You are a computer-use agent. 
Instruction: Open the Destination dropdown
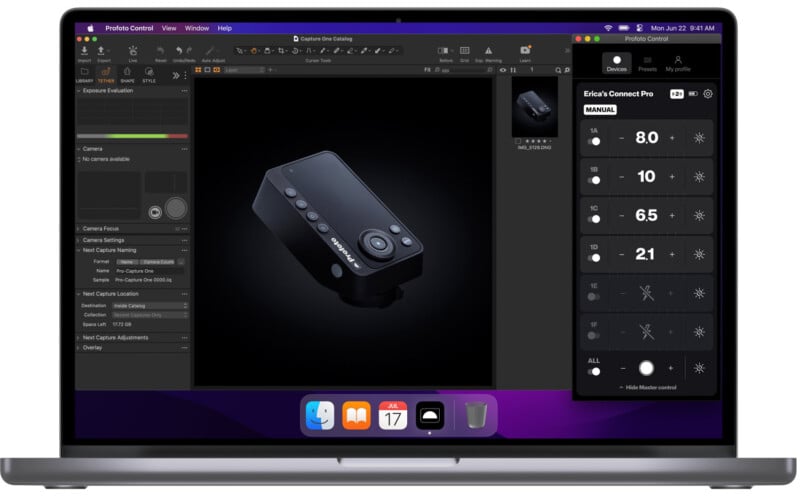point(150,306)
